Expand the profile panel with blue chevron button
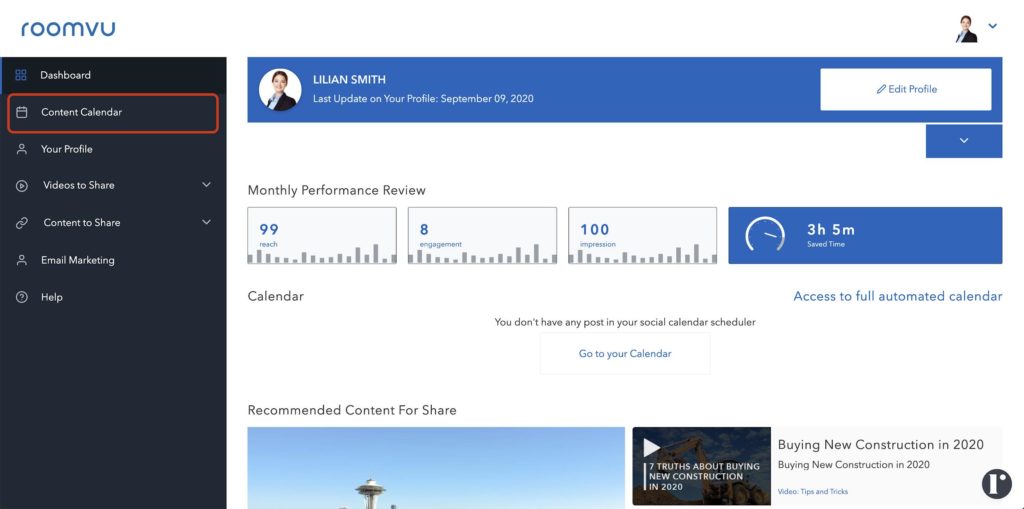1024x509 pixels. point(963,141)
